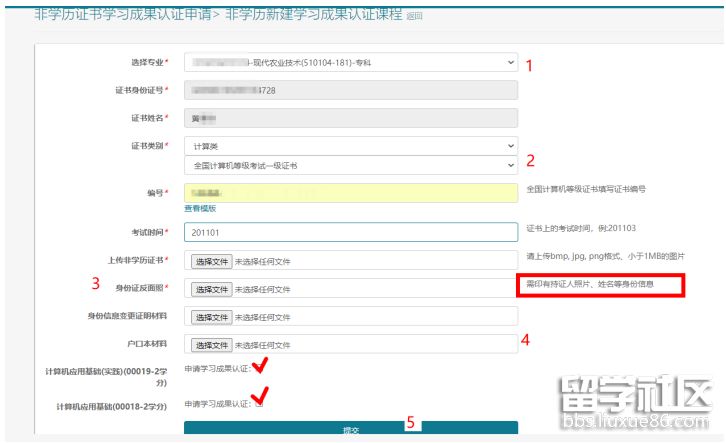This screenshot has width=726, height=443.
Task: Click the 请上传bmp, jpg, png格式 hint text
Action: [610, 255]
